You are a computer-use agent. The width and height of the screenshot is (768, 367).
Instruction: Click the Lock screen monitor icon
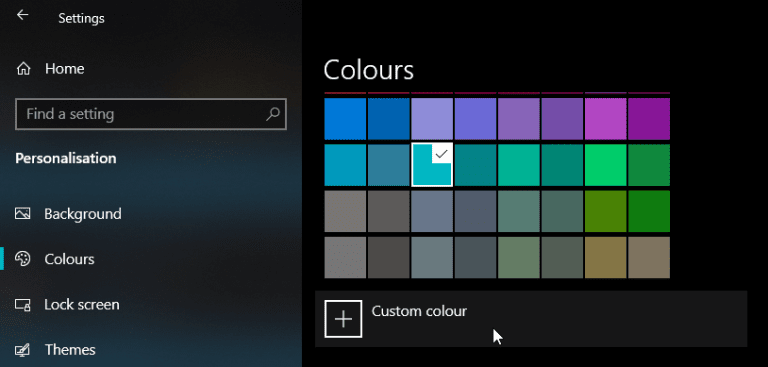click(23, 305)
